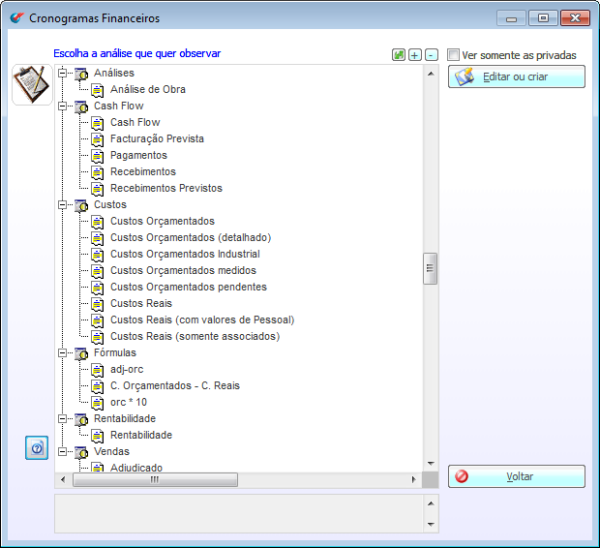Image resolution: width=600 pixels, height=548 pixels.
Task: Click the adj-orc document icon
Action: click(x=98, y=370)
